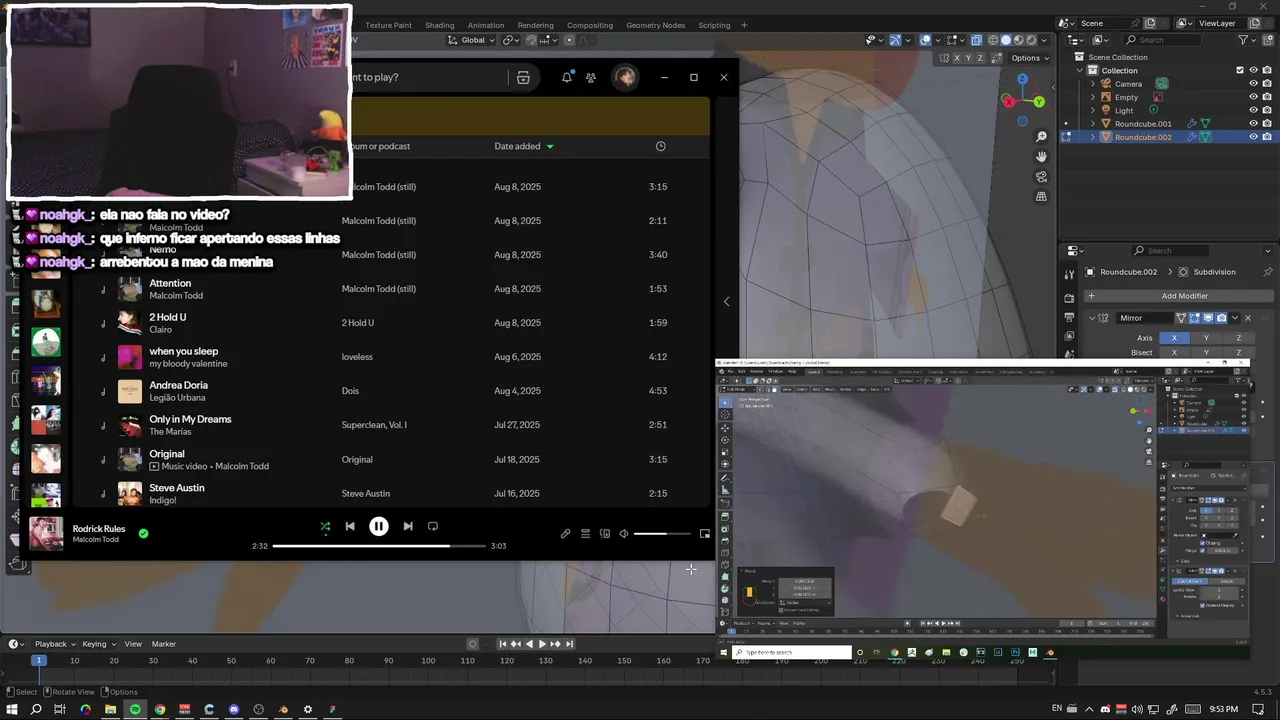Hide Roundcube.001 in the viewport
Viewport: 1280px width, 720px height.
[1253, 124]
